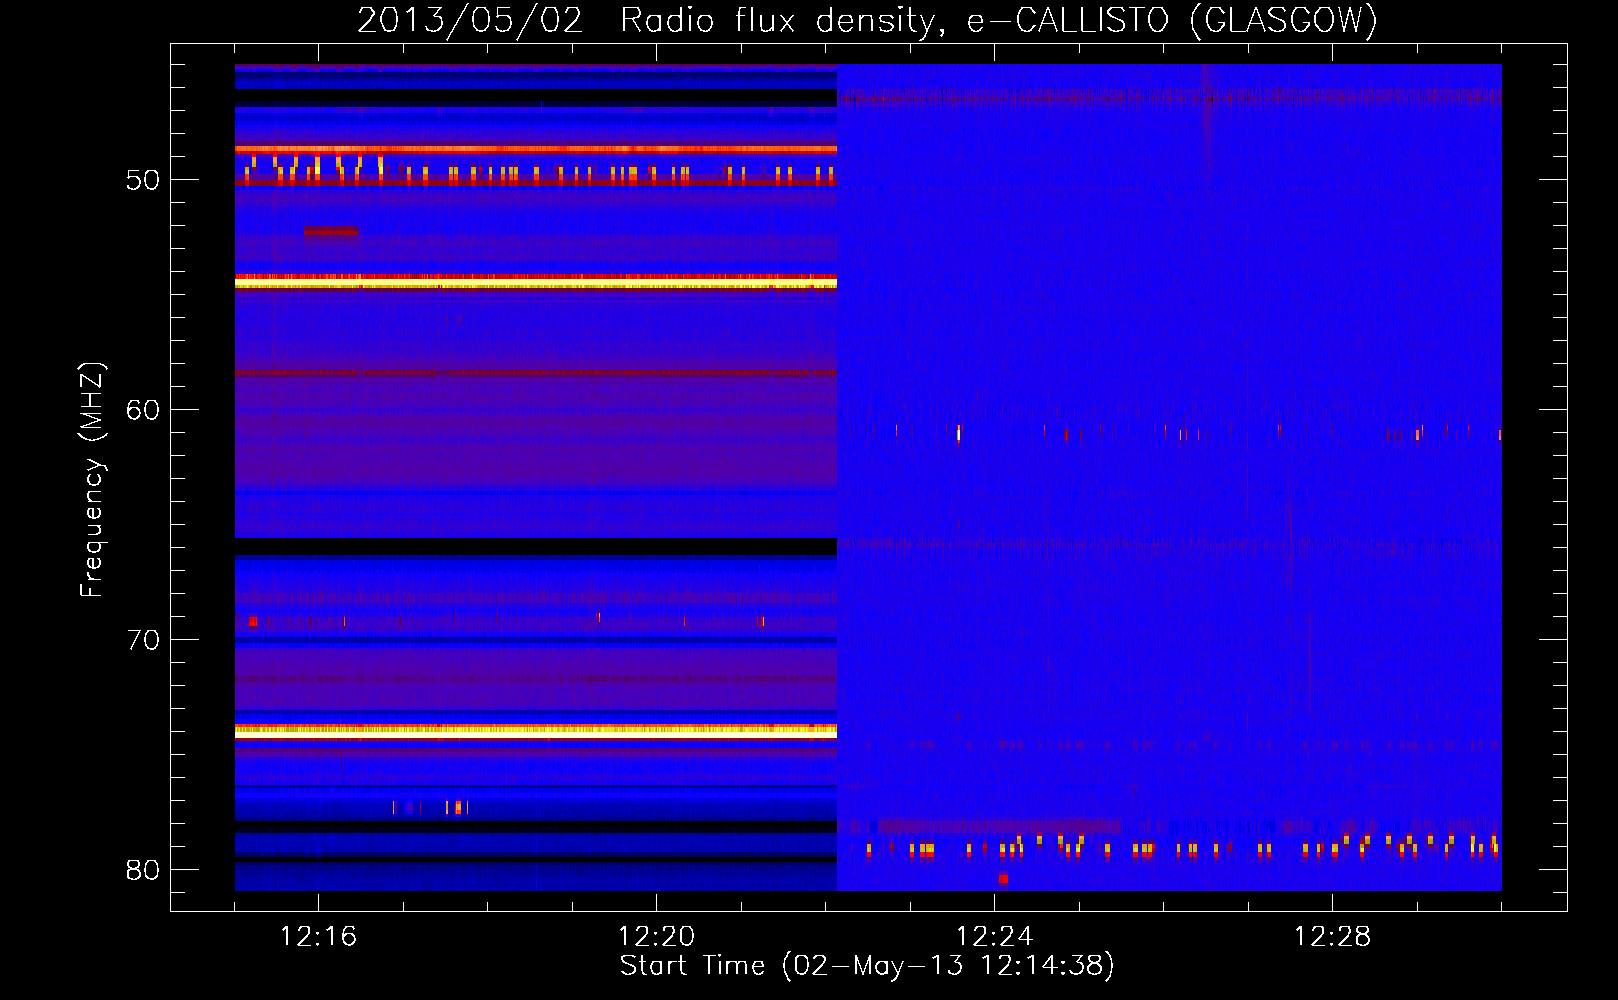This screenshot has height=1000, width=1618.
Task: Click the bright yellow band near 54.5 MHz
Action: click(x=536, y=285)
